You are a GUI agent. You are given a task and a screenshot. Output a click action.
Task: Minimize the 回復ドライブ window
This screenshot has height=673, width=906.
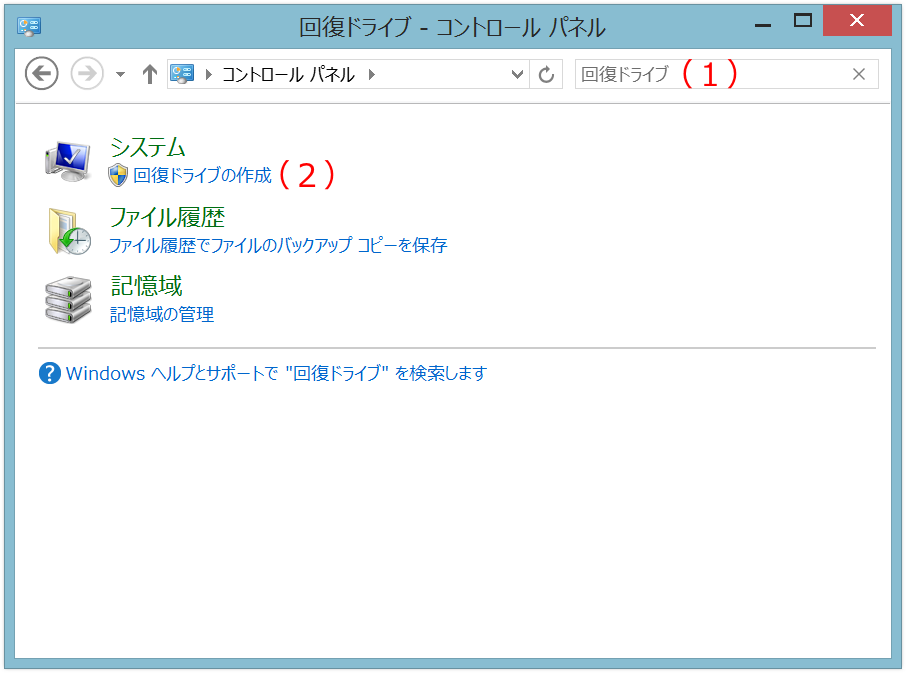pyautogui.click(x=763, y=23)
